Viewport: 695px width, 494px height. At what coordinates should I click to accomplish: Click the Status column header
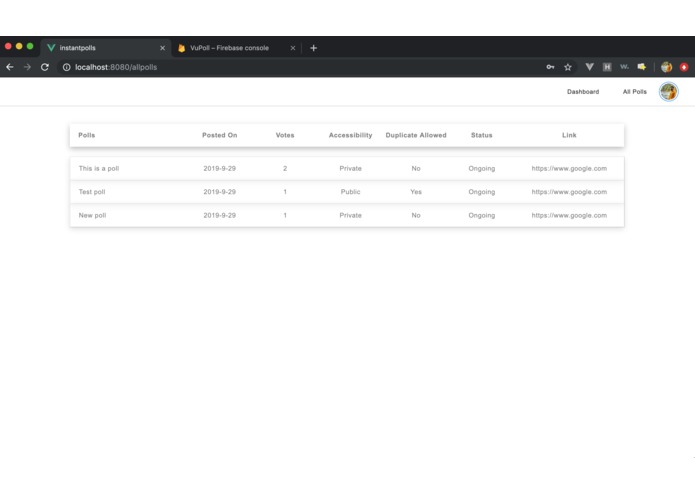[x=482, y=135]
